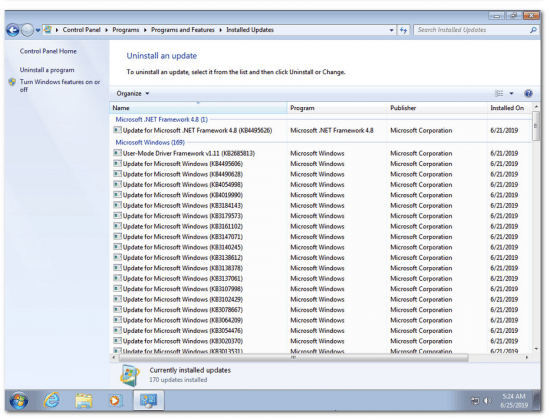Click the icon of update KB3179573

point(117,215)
